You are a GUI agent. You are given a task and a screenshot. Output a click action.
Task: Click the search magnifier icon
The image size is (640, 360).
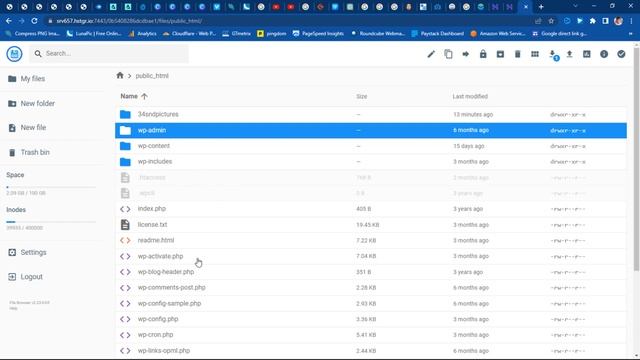38,53
